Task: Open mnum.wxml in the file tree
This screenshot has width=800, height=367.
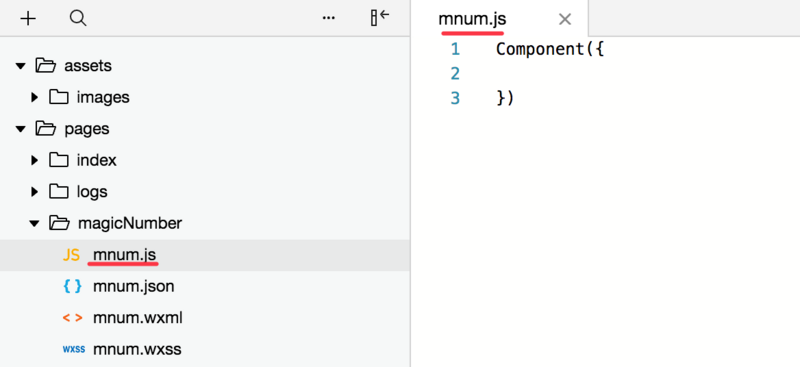Action: coord(138,318)
